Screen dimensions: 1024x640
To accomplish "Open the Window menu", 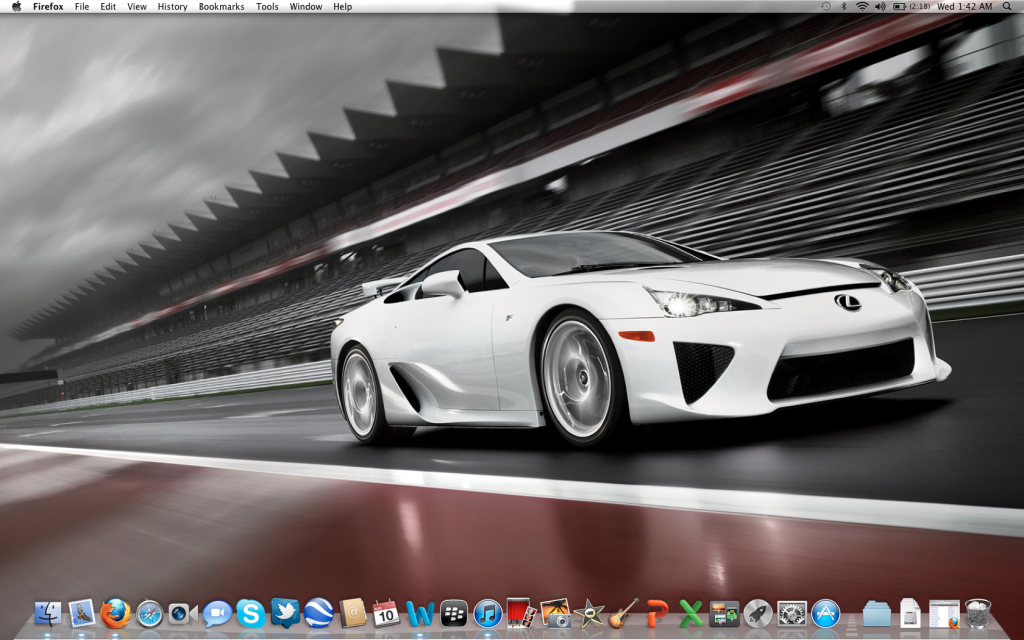I will pos(306,7).
